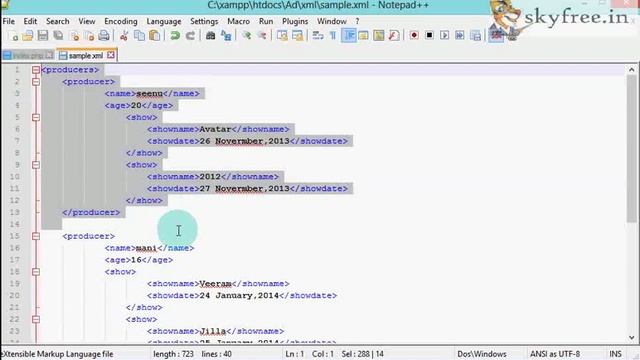
Task: Close the sample.xml tab
Action: click(x=111, y=55)
